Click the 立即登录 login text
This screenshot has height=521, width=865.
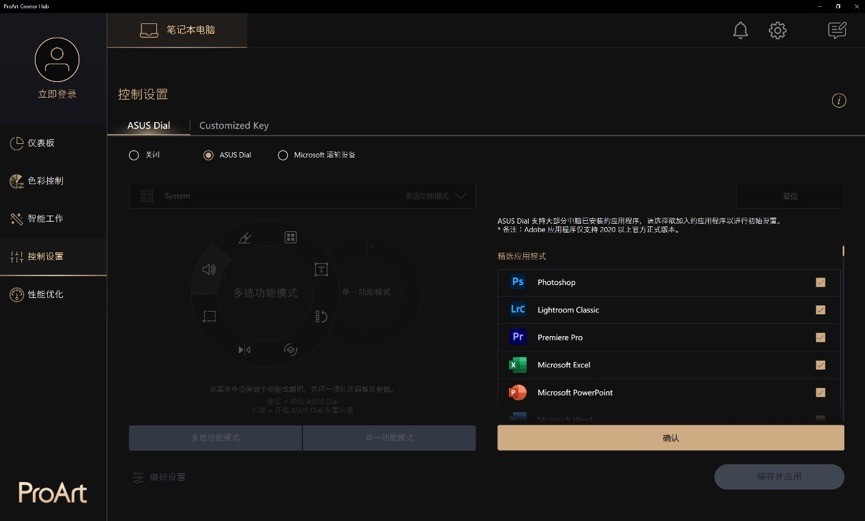(57, 94)
